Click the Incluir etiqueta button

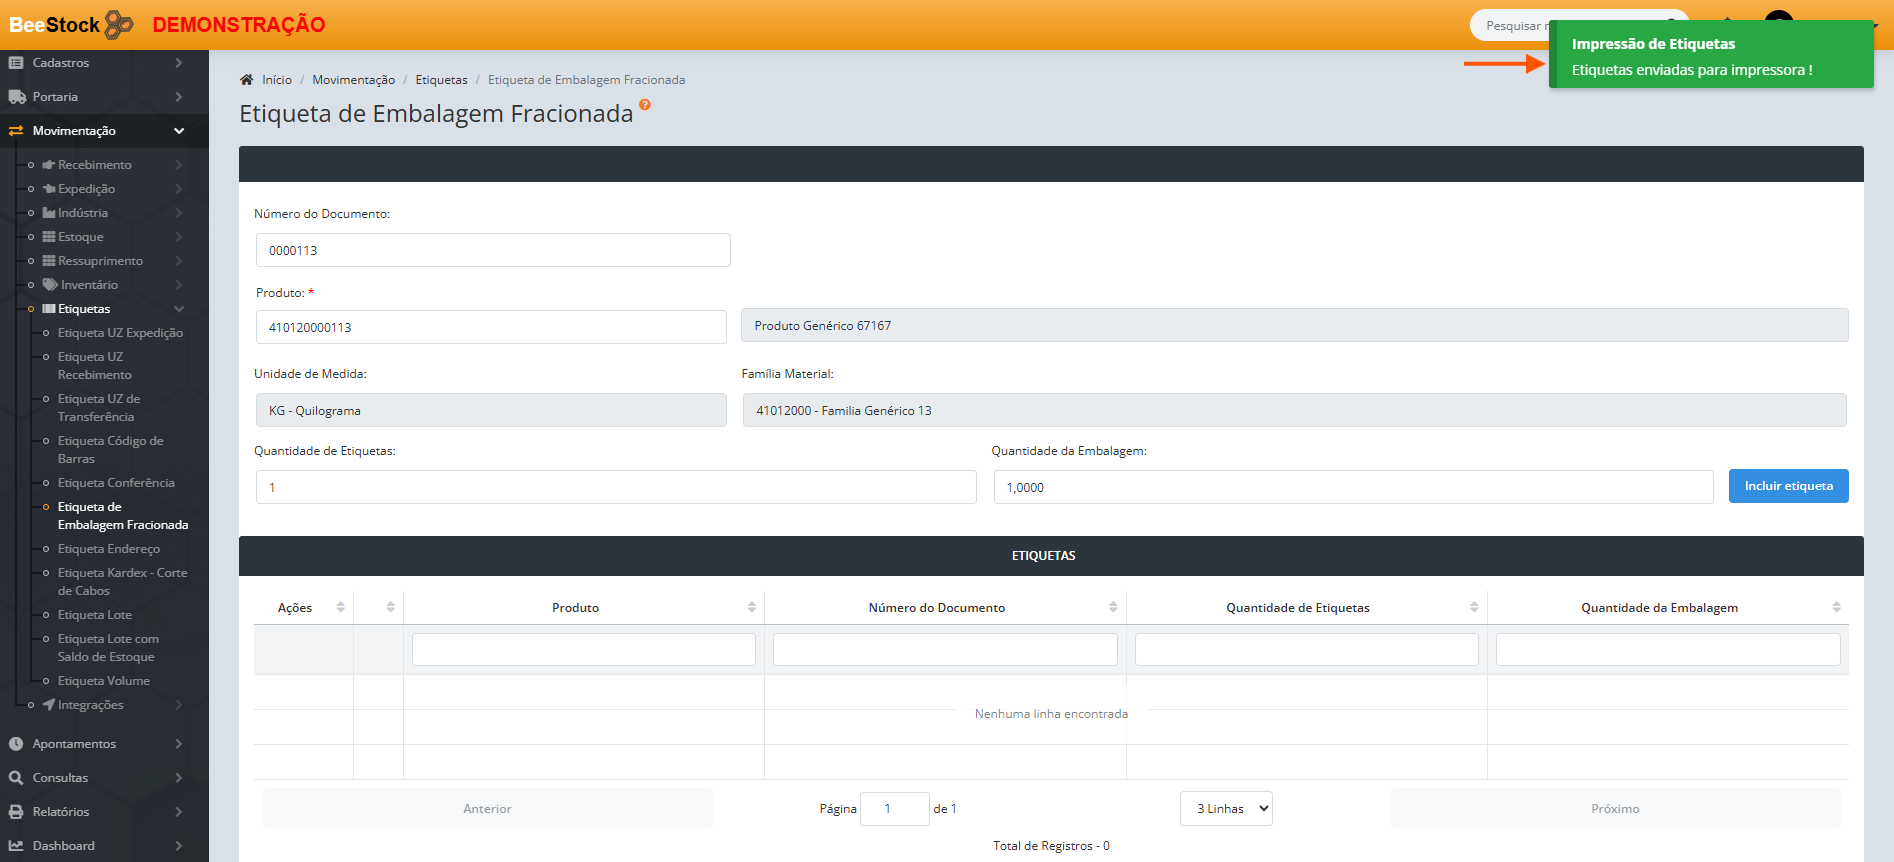(1788, 486)
